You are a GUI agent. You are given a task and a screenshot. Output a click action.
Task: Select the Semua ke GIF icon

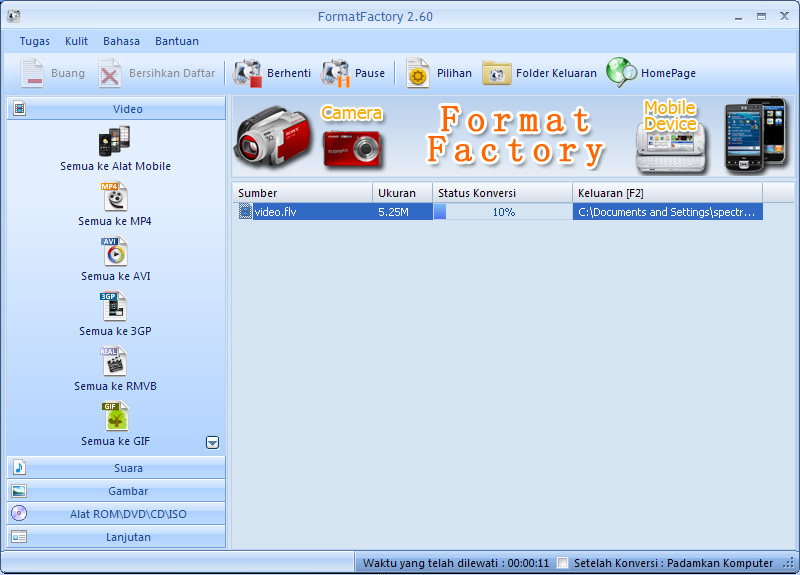(115, 416)
